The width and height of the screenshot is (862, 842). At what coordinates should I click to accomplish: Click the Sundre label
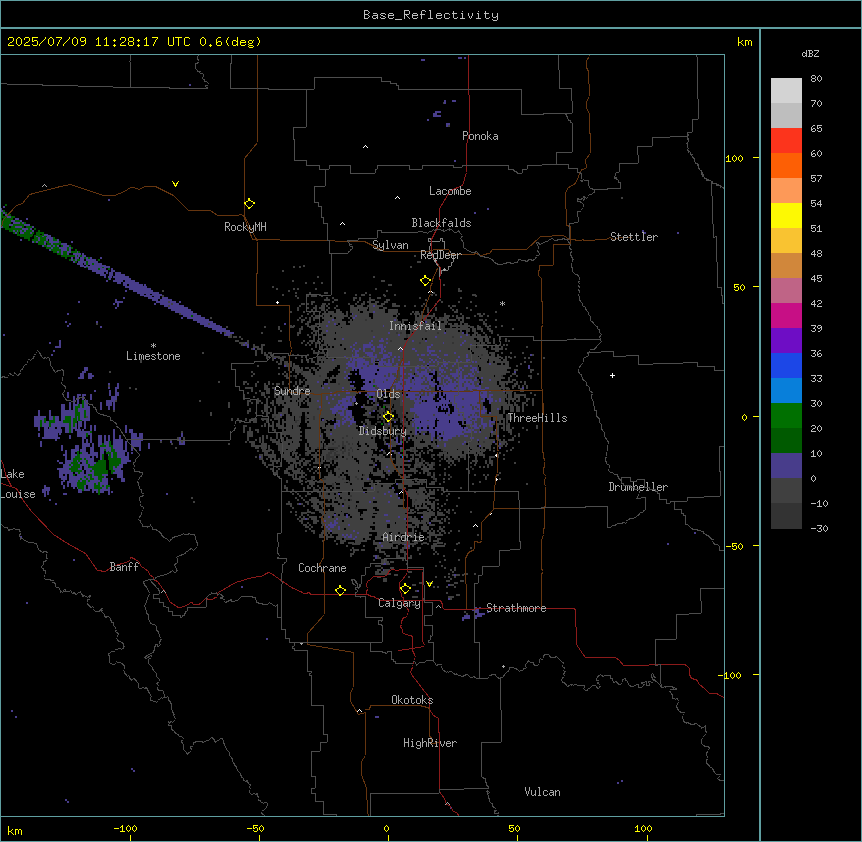tap(292, 391)
